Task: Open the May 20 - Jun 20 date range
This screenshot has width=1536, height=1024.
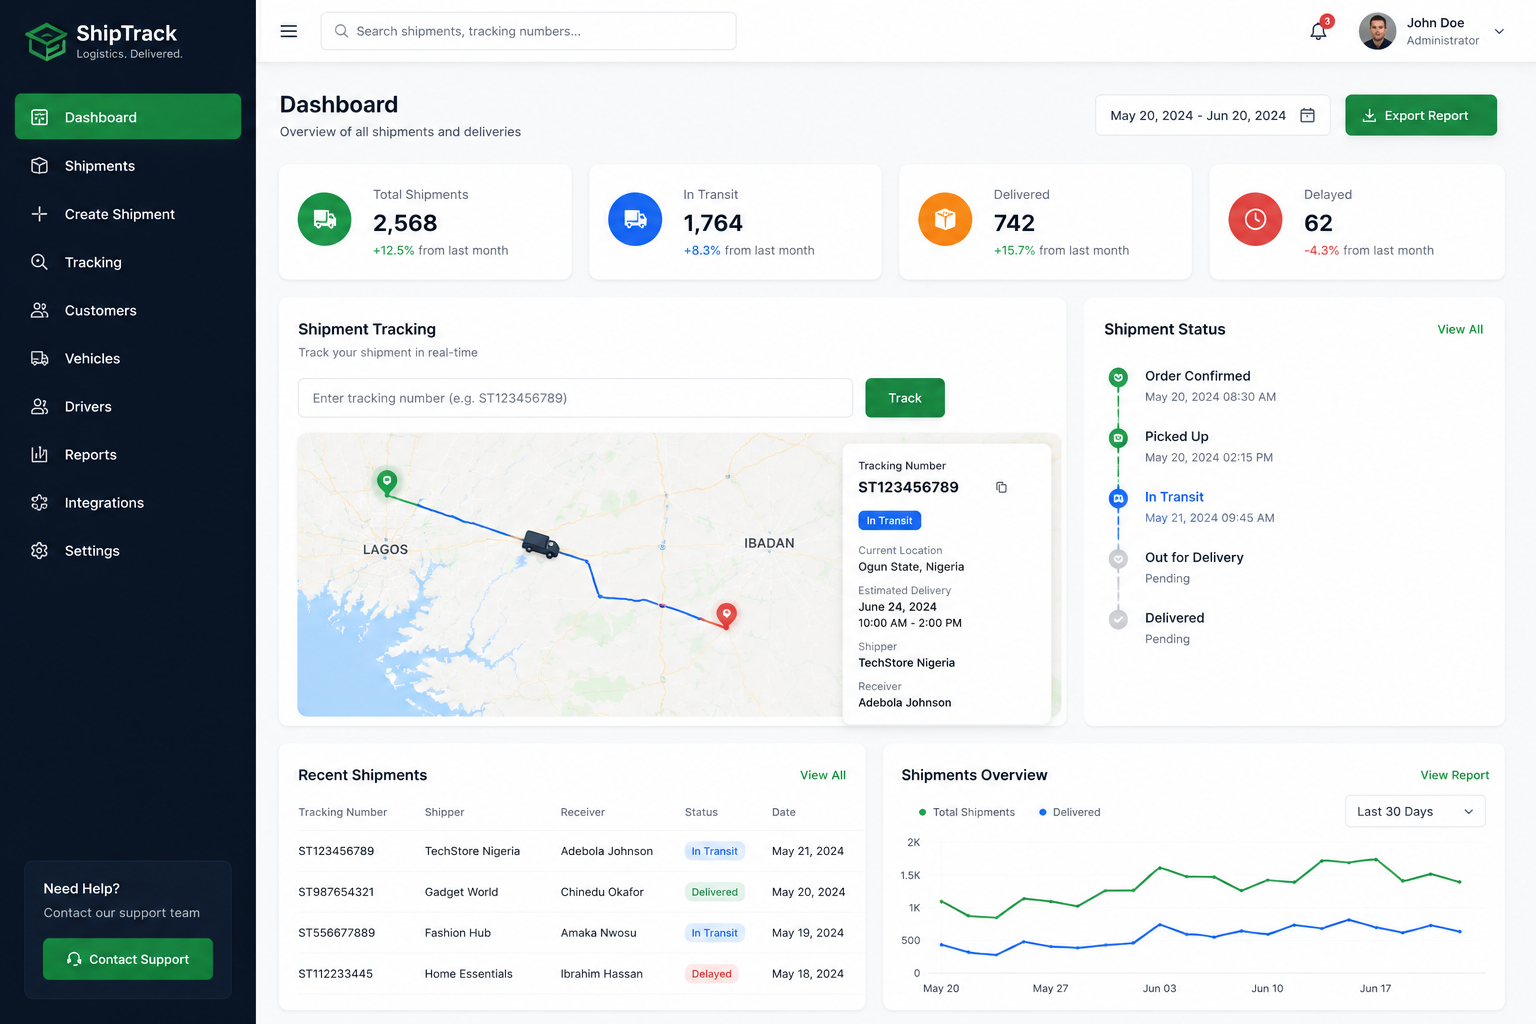Action: coord(1212,115)
